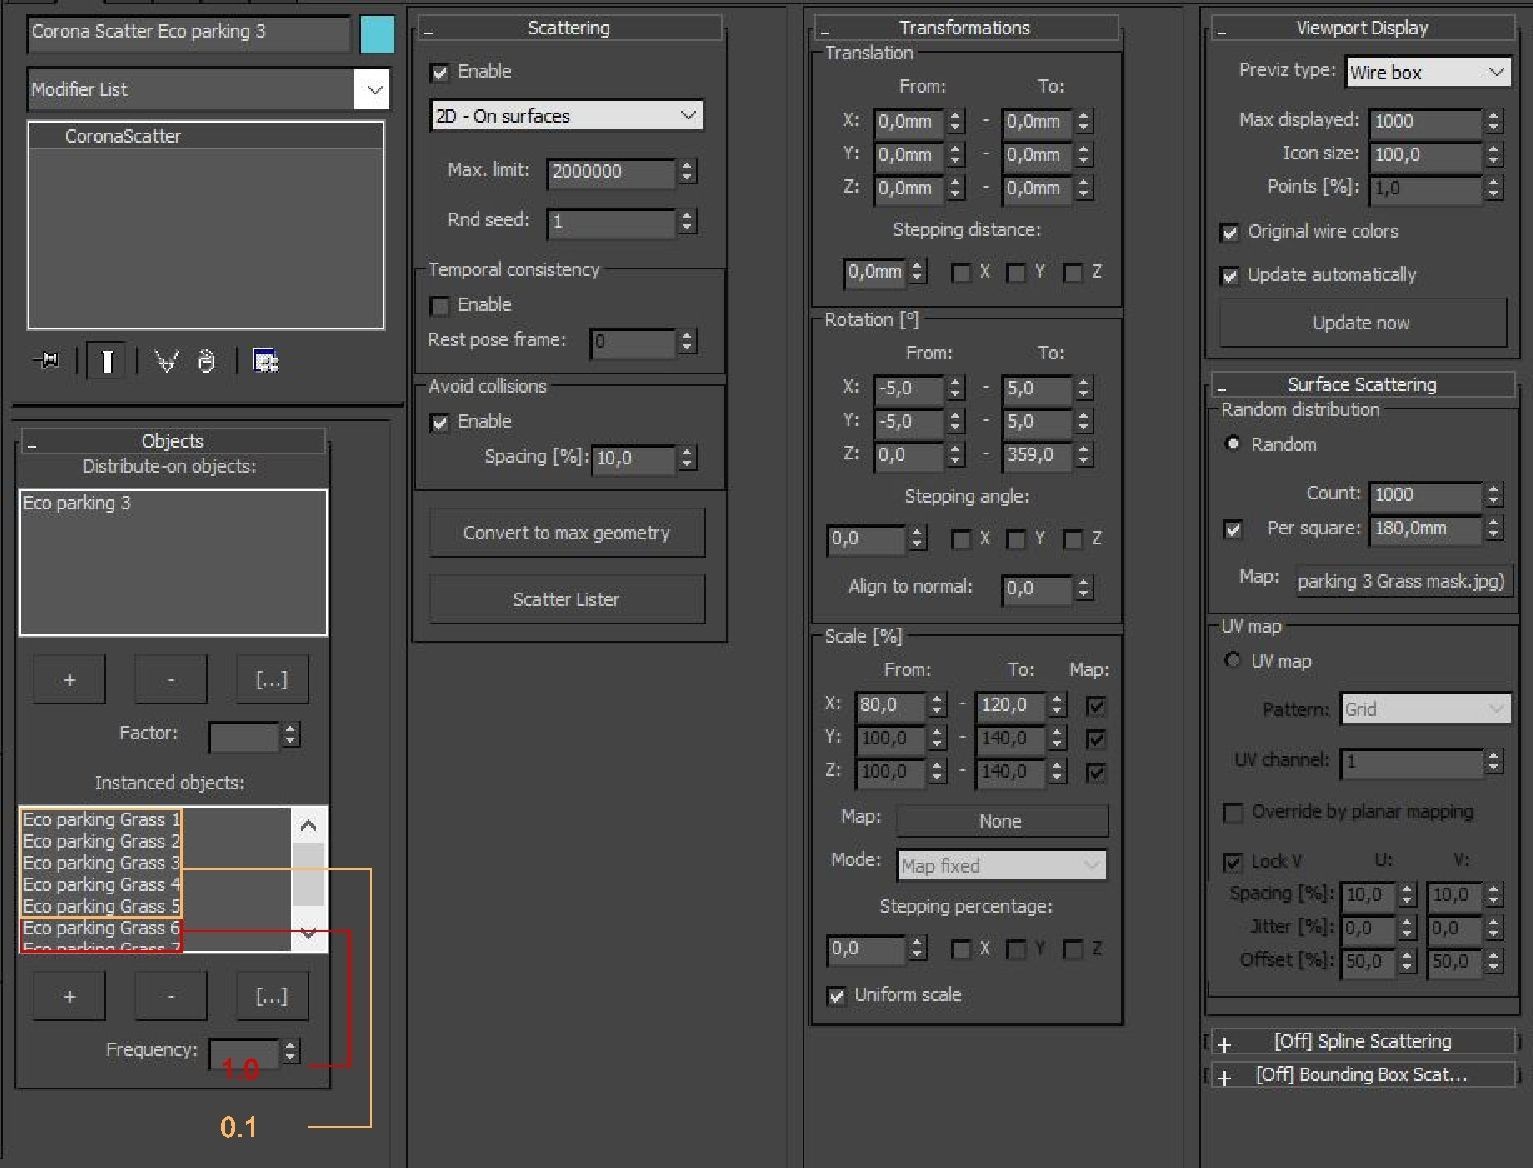Open the object color swatch
Image resolution: width=1533 pixels, height=1168 pixels.
coord(377,33)
